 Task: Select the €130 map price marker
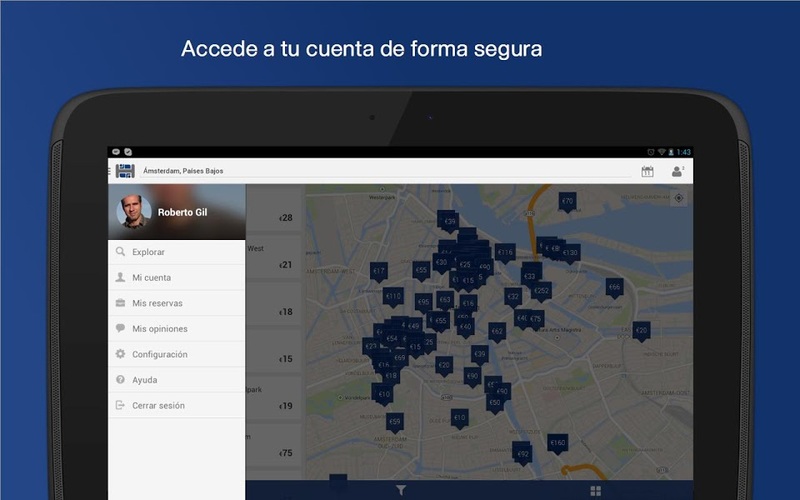pos(570,254)
